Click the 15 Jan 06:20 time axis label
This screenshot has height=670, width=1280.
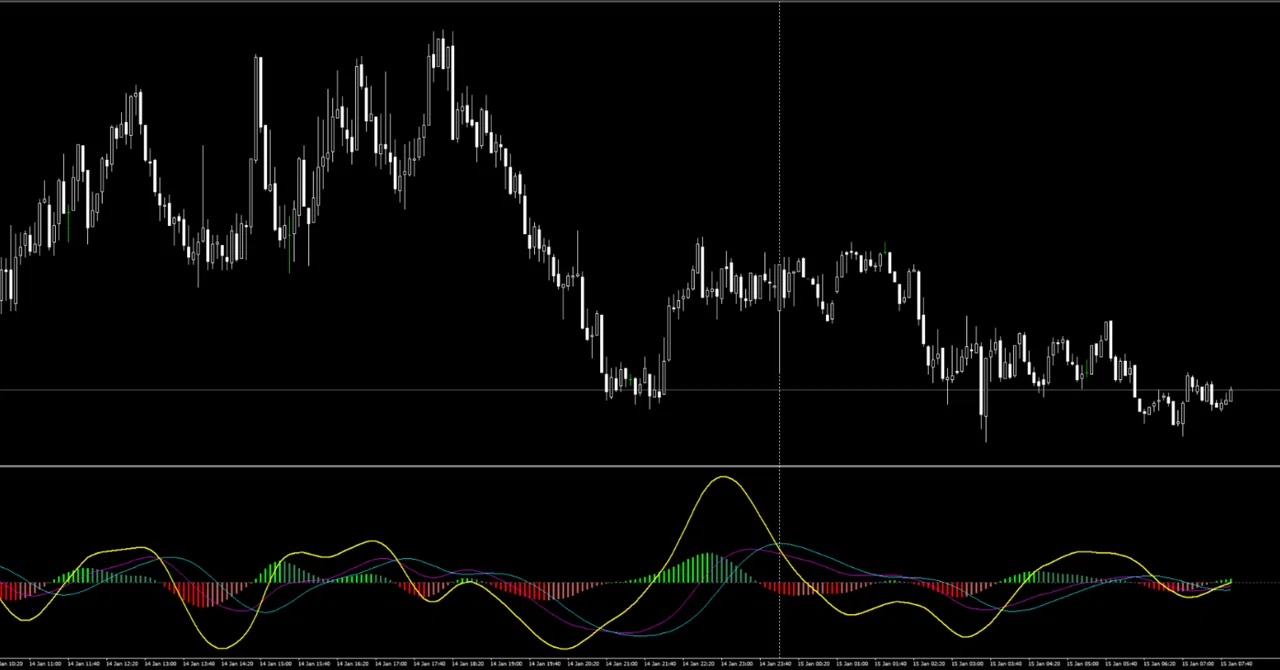pos(1159,663)
